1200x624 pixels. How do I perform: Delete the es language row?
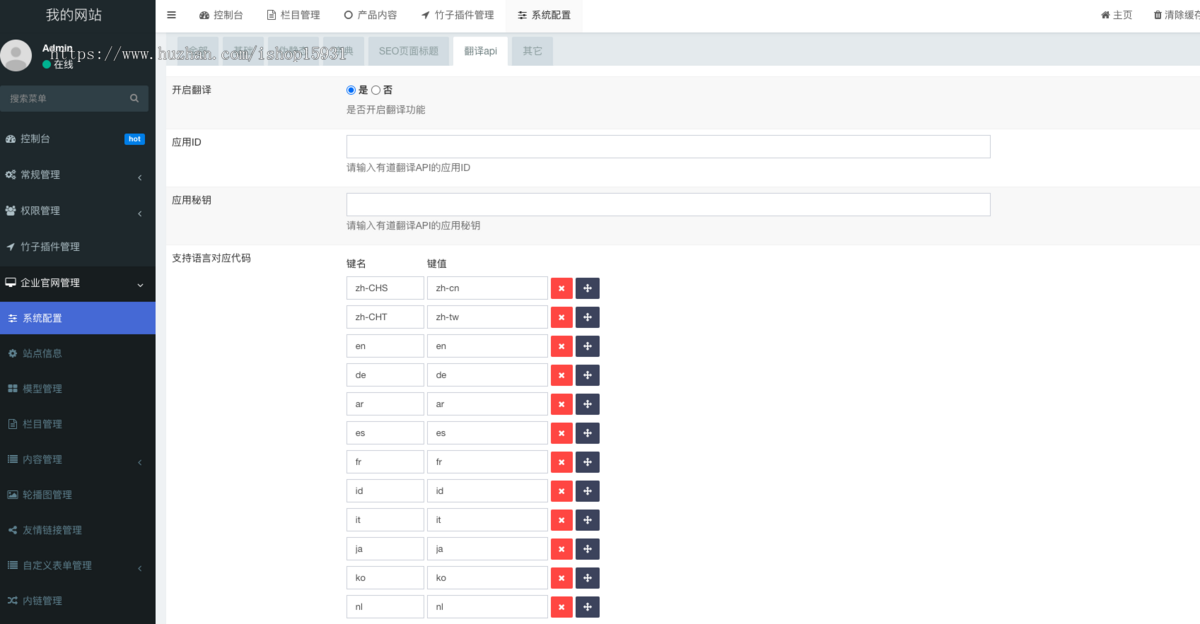(562, 433)
